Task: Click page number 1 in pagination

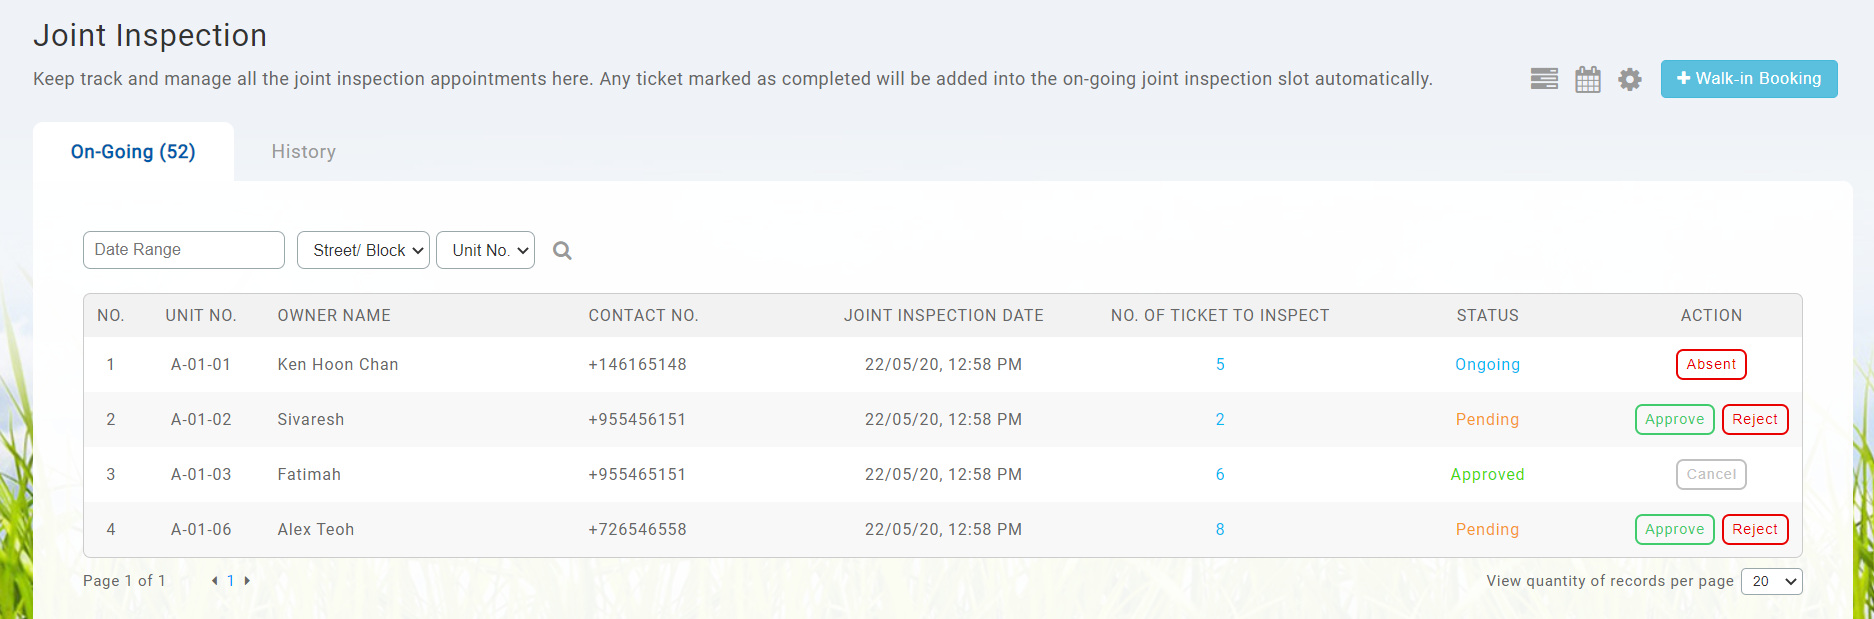Action: tap(230, 581)
